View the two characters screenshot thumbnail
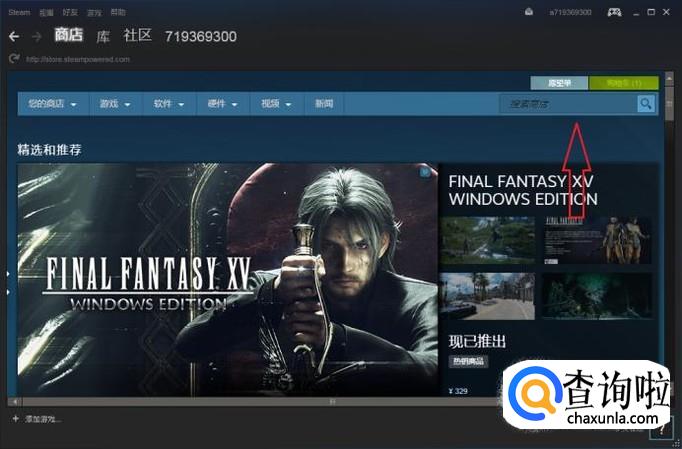The width and height of the screenshot is (682, 449). click(597, 240)
